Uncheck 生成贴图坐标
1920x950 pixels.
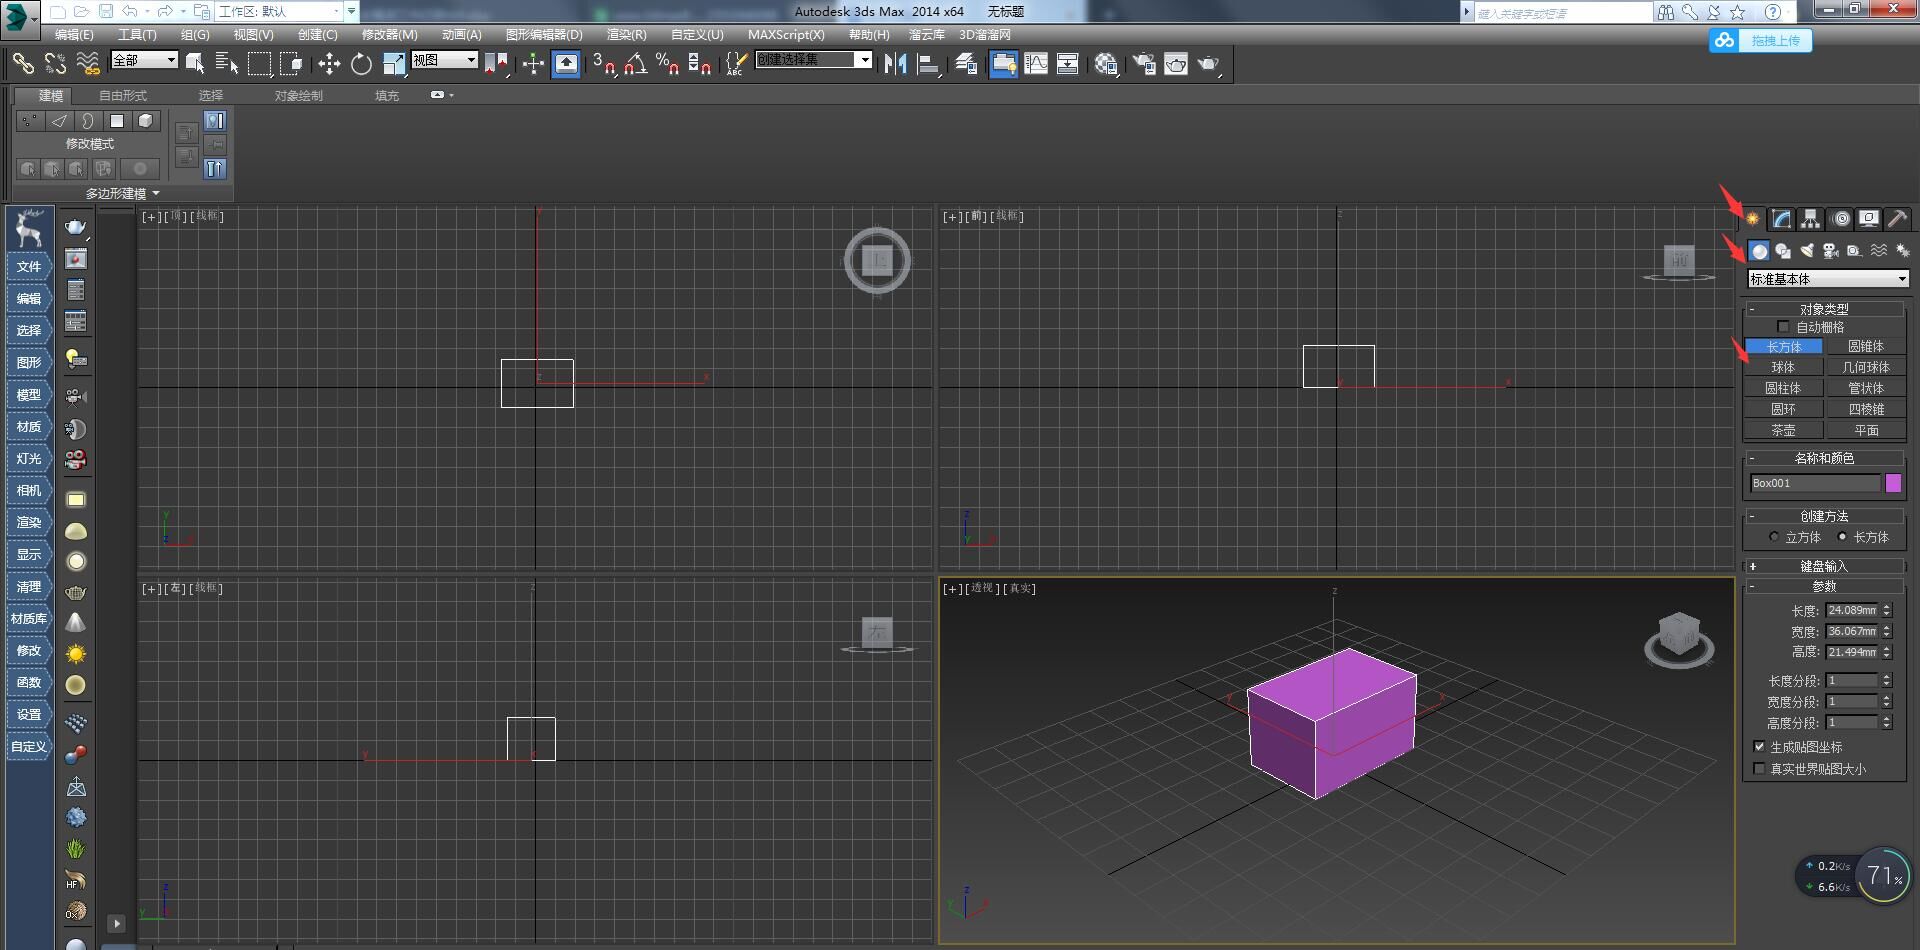[1760, 746]
